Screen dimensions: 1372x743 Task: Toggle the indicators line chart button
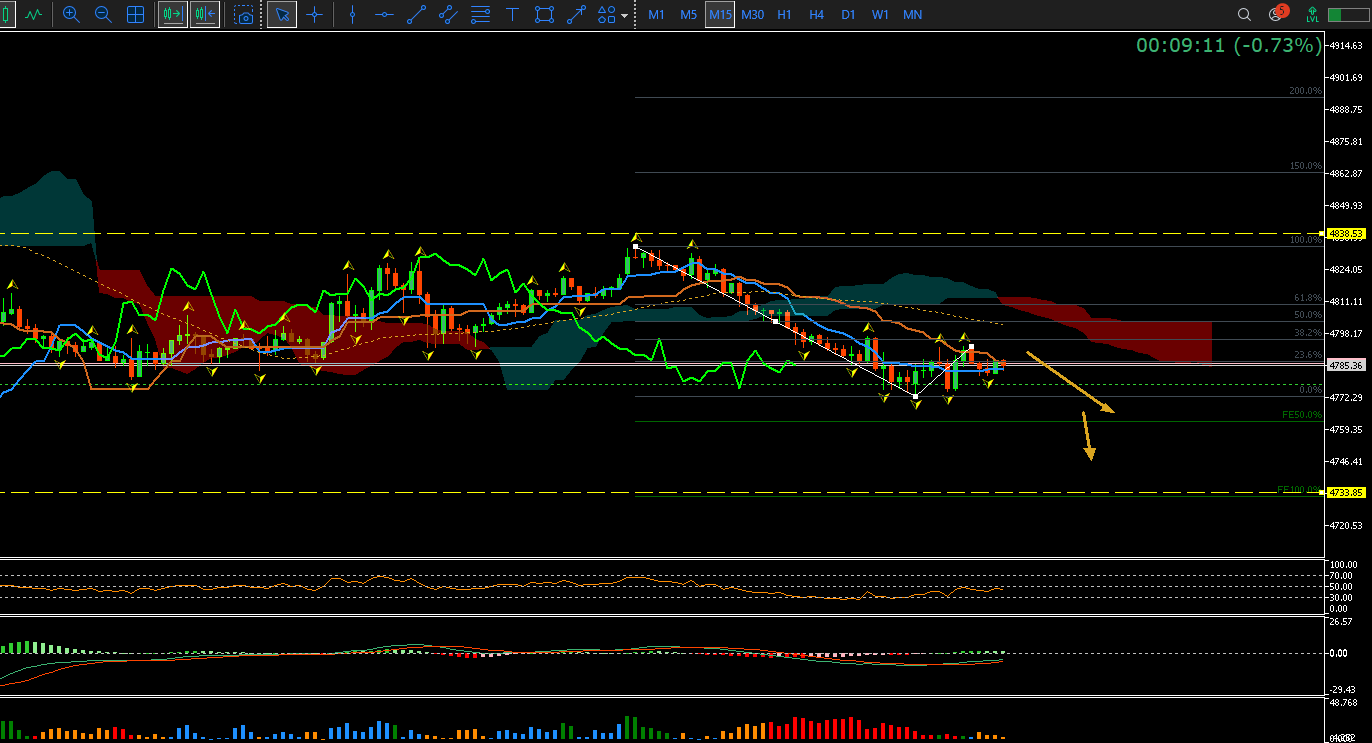pos(35,15)
